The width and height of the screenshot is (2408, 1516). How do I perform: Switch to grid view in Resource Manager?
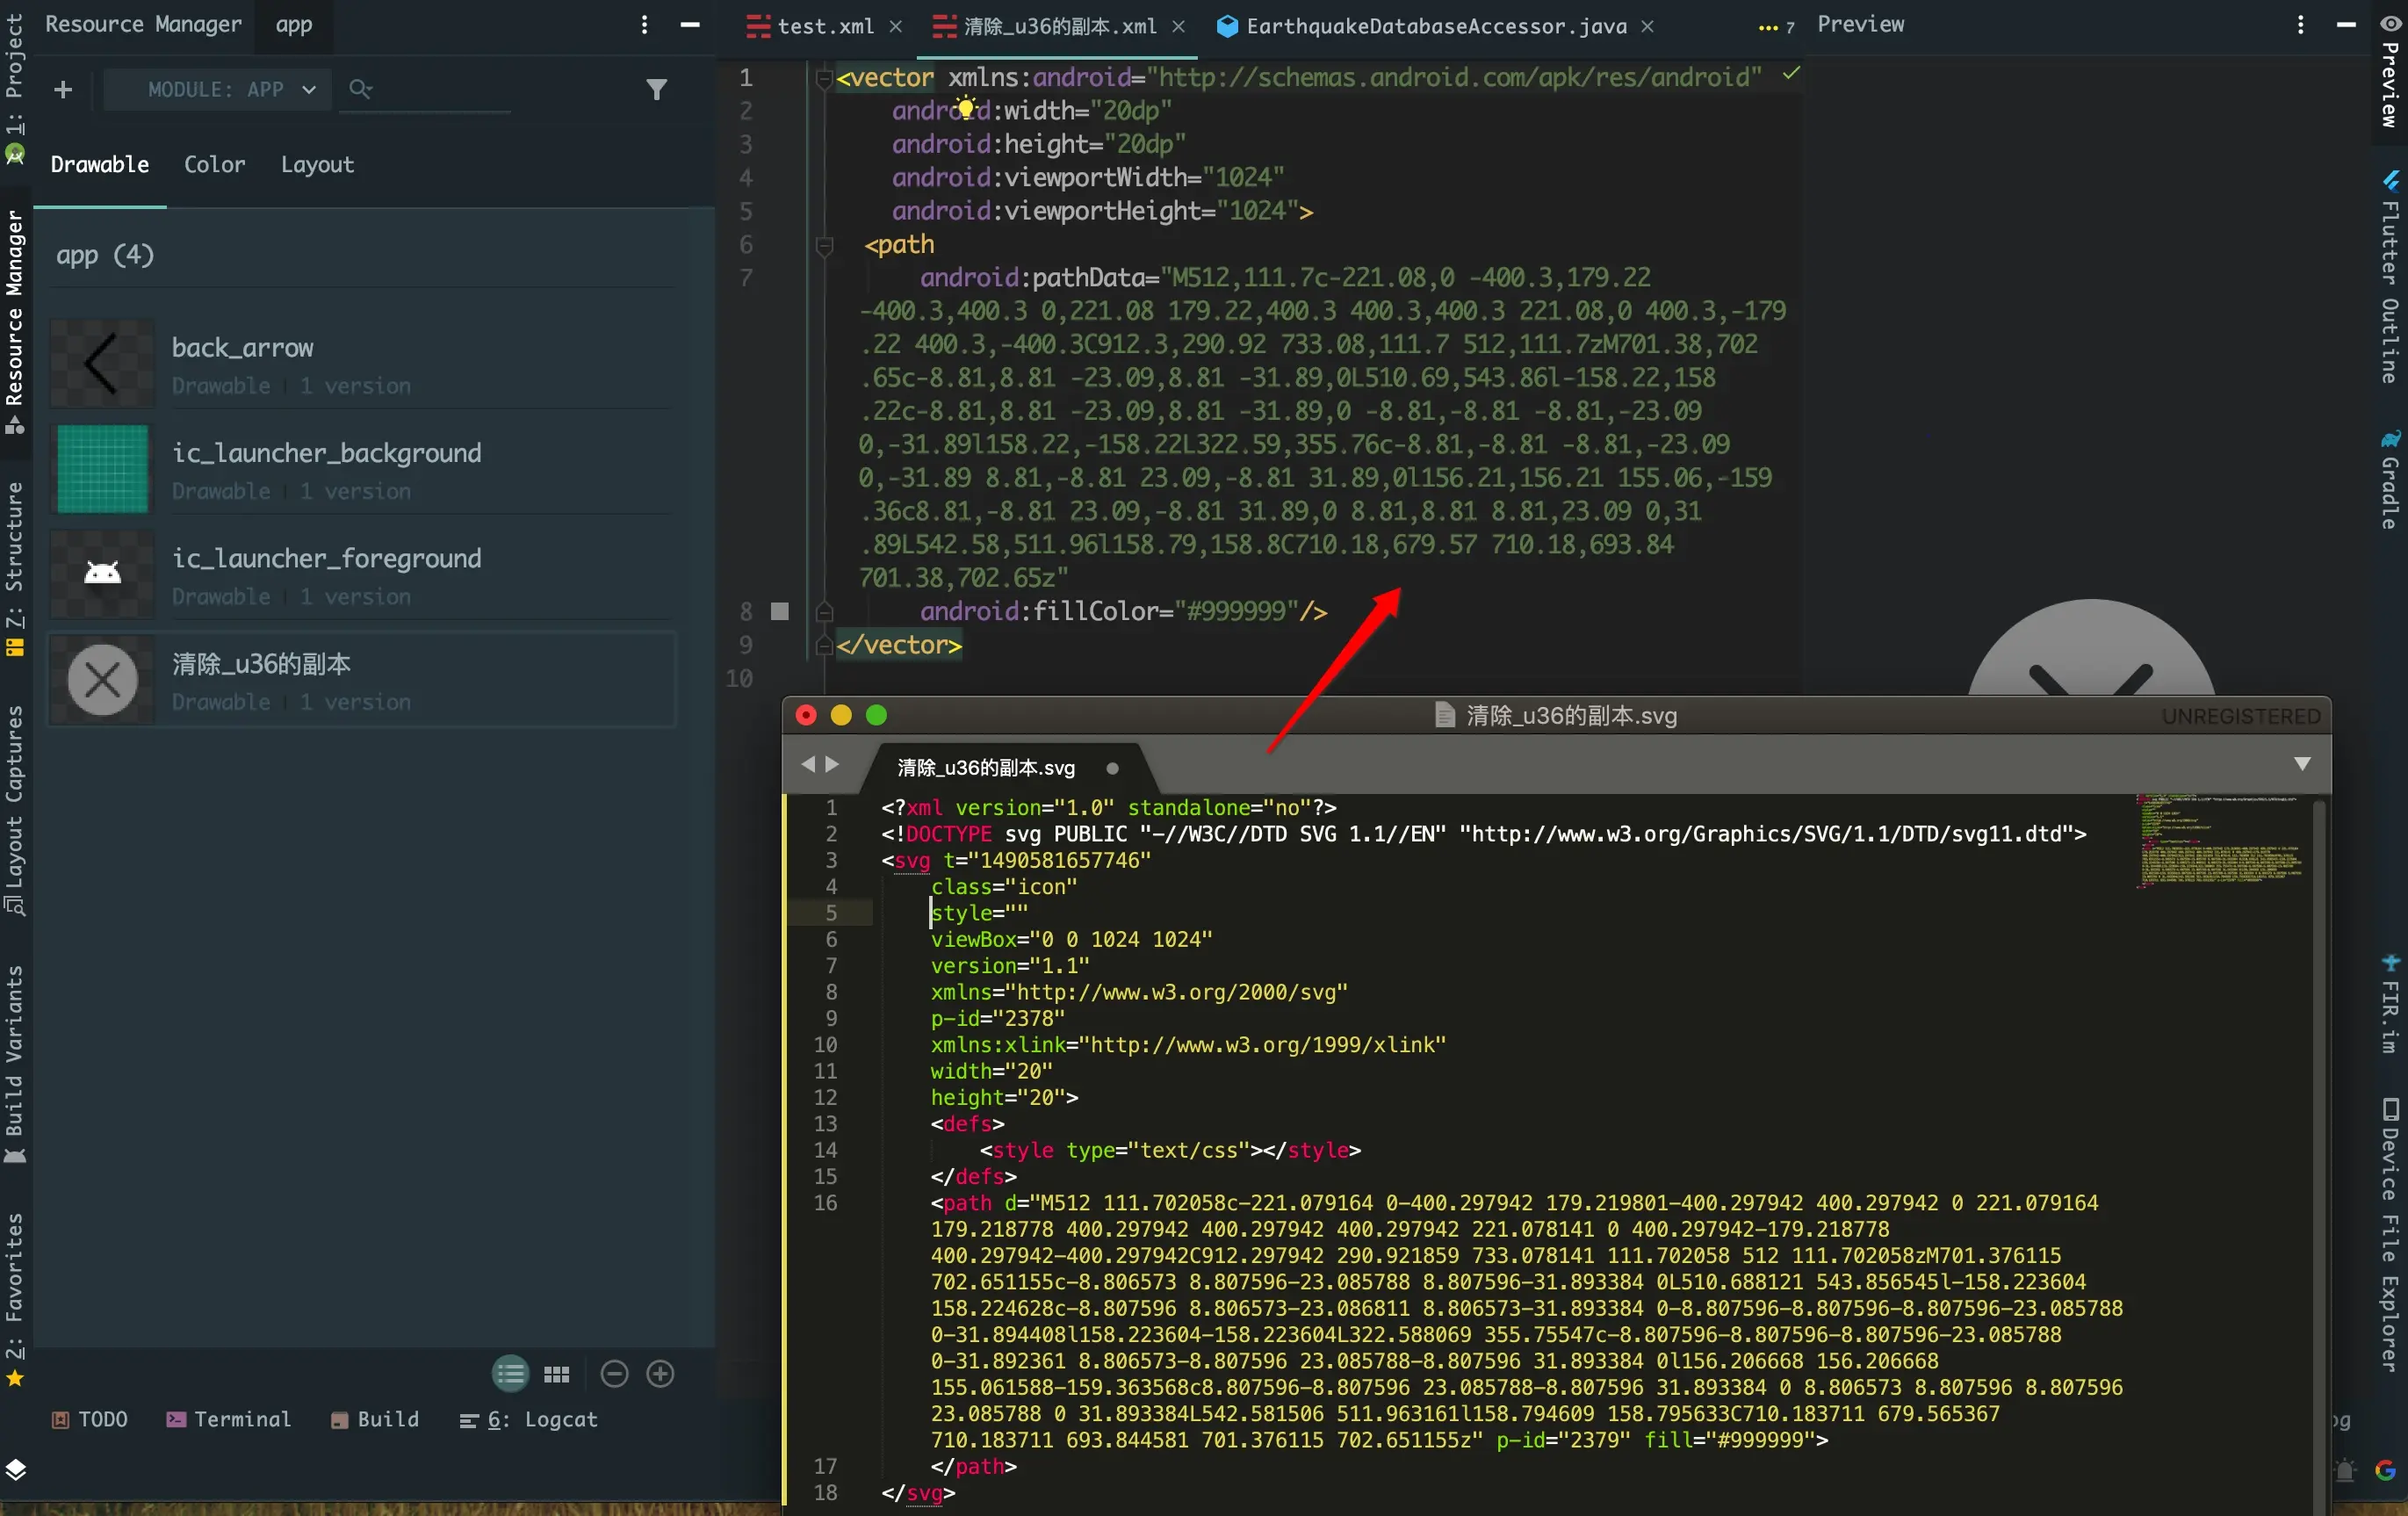click(557, 1374)
